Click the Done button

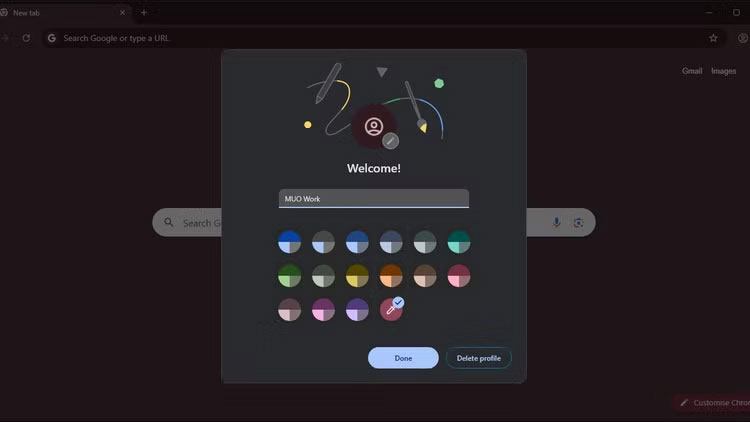point(403,358)
